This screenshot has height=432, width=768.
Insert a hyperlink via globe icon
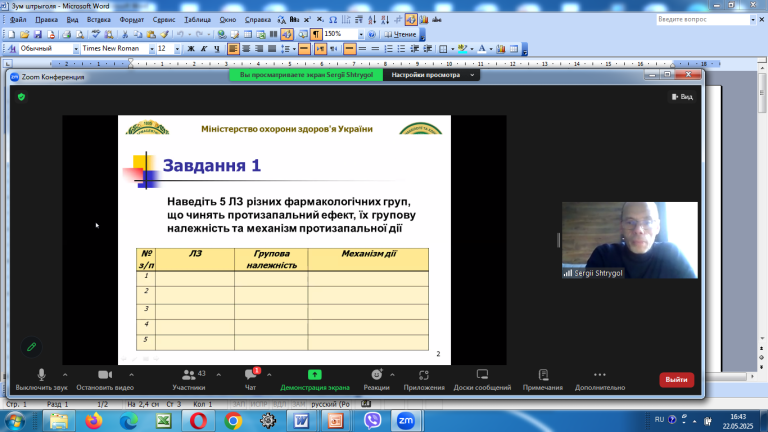[x=222, y=34]
